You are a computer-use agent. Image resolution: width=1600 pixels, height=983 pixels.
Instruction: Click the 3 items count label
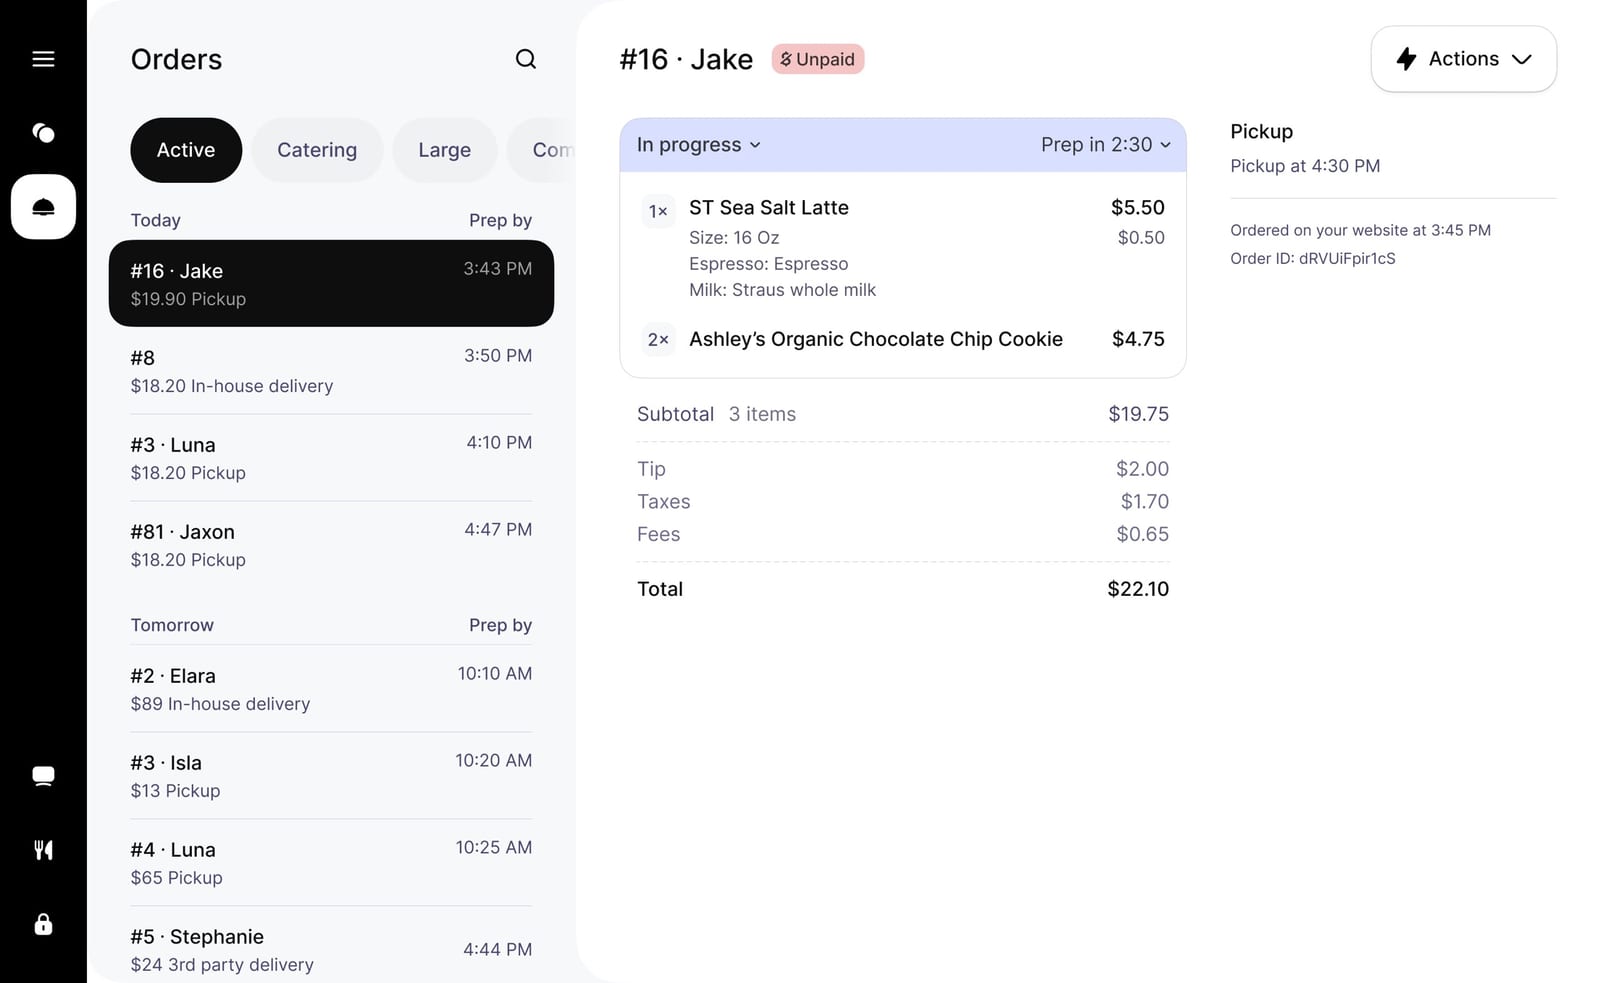tap(762, 414)
